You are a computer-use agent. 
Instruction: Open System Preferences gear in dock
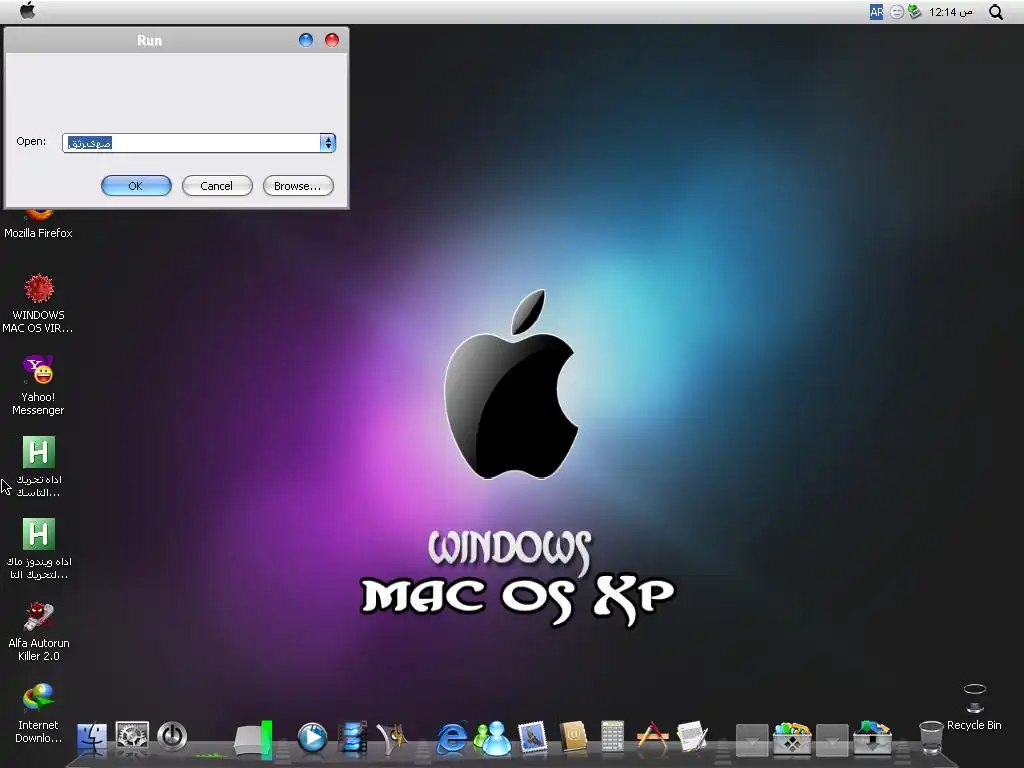tap(132, 736)
